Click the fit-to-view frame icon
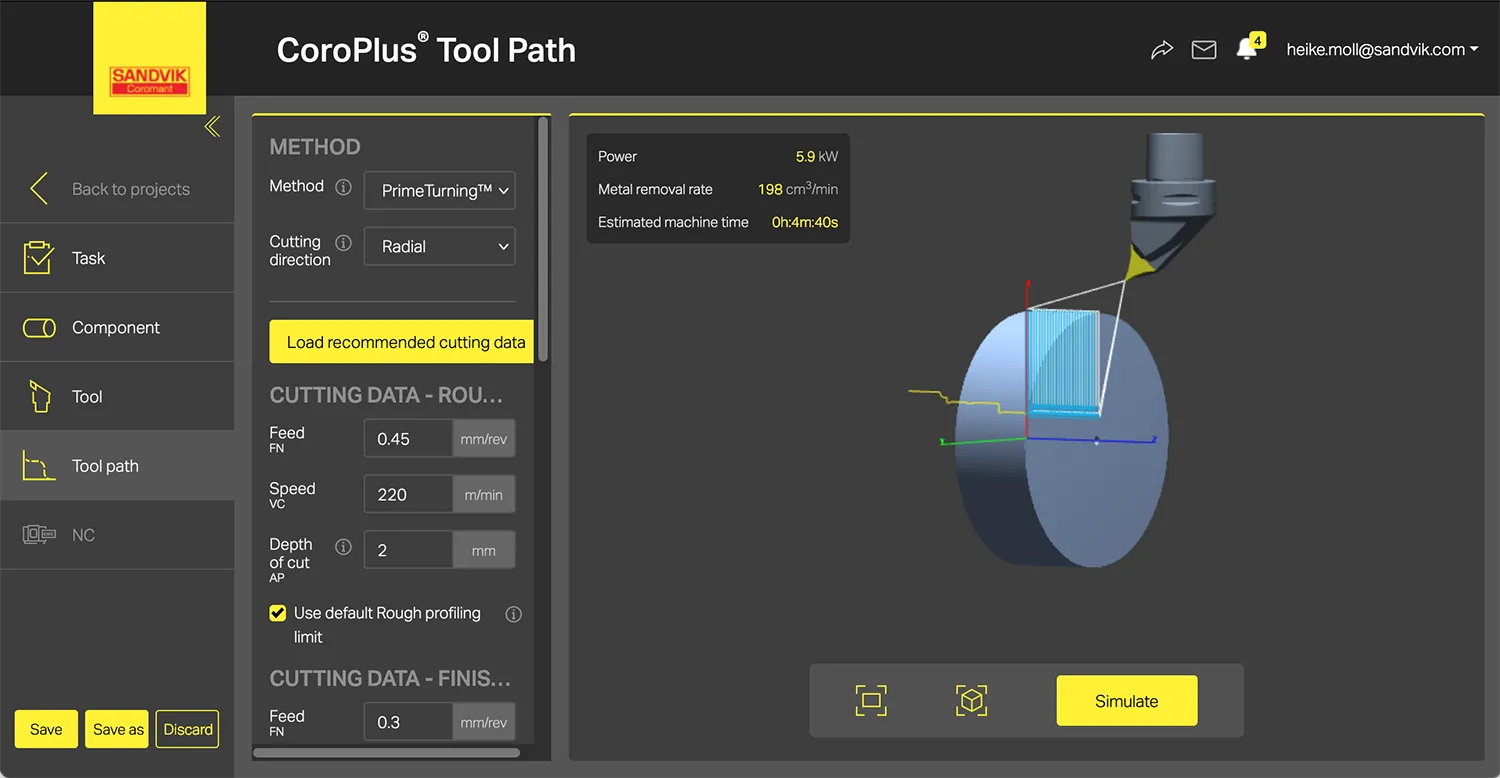1500x778 pixels. pos(871,701)
